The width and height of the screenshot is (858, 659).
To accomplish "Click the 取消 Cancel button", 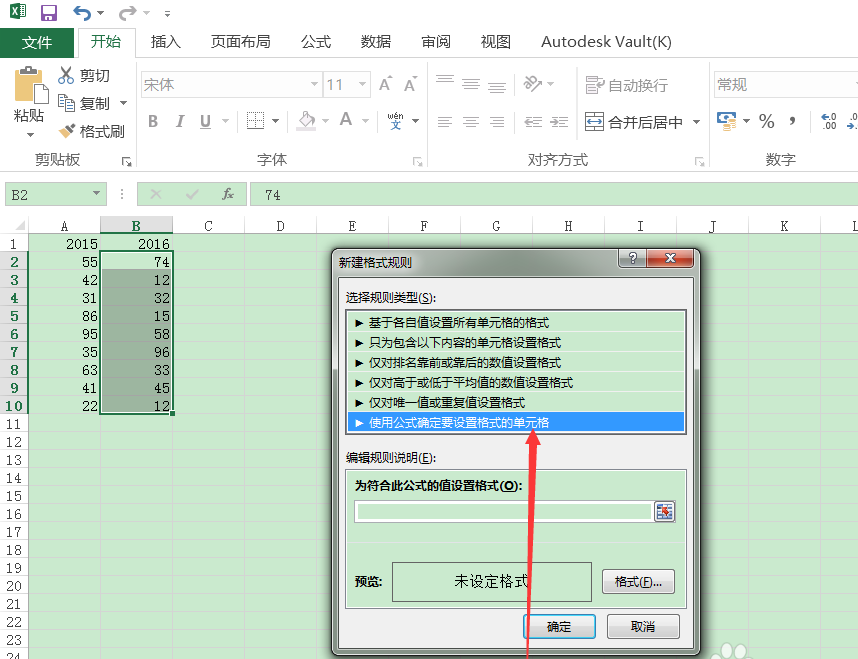I will pyautogui.click(x=643, y=626).
